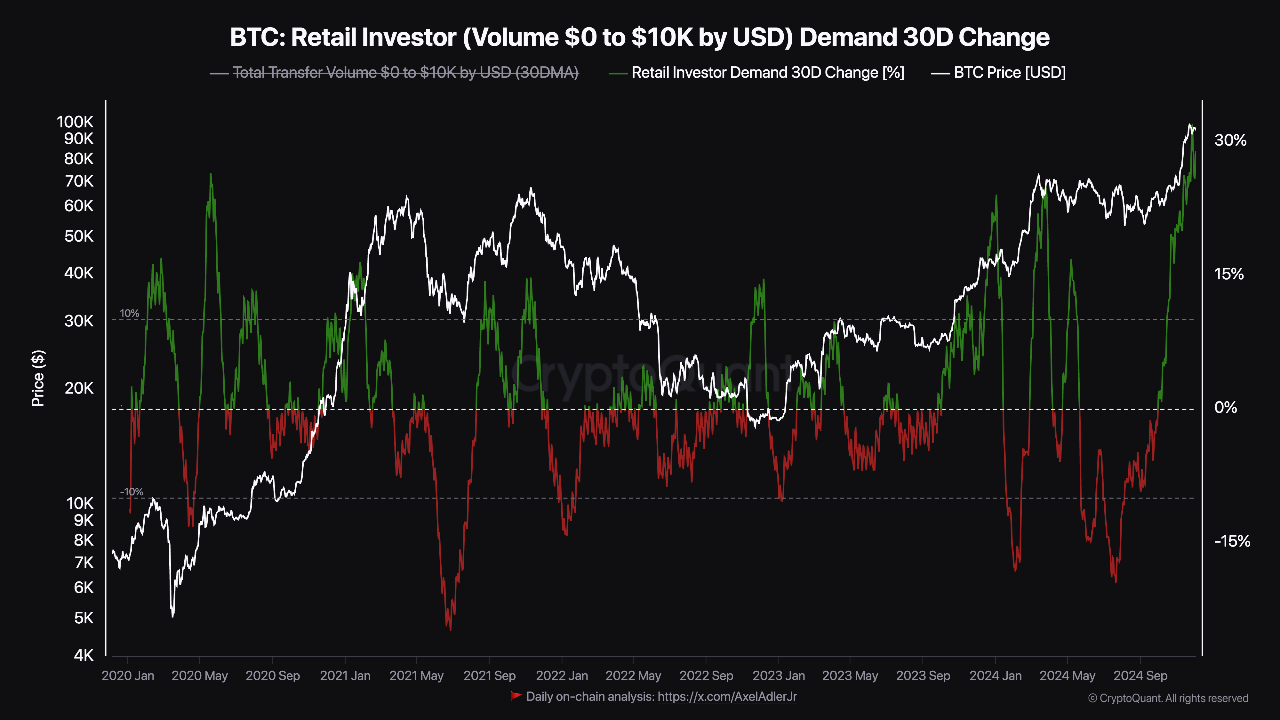Toggle the Retail Investor Demand 30D Change series
The image size is (1280, 720).
click(768, 72)
